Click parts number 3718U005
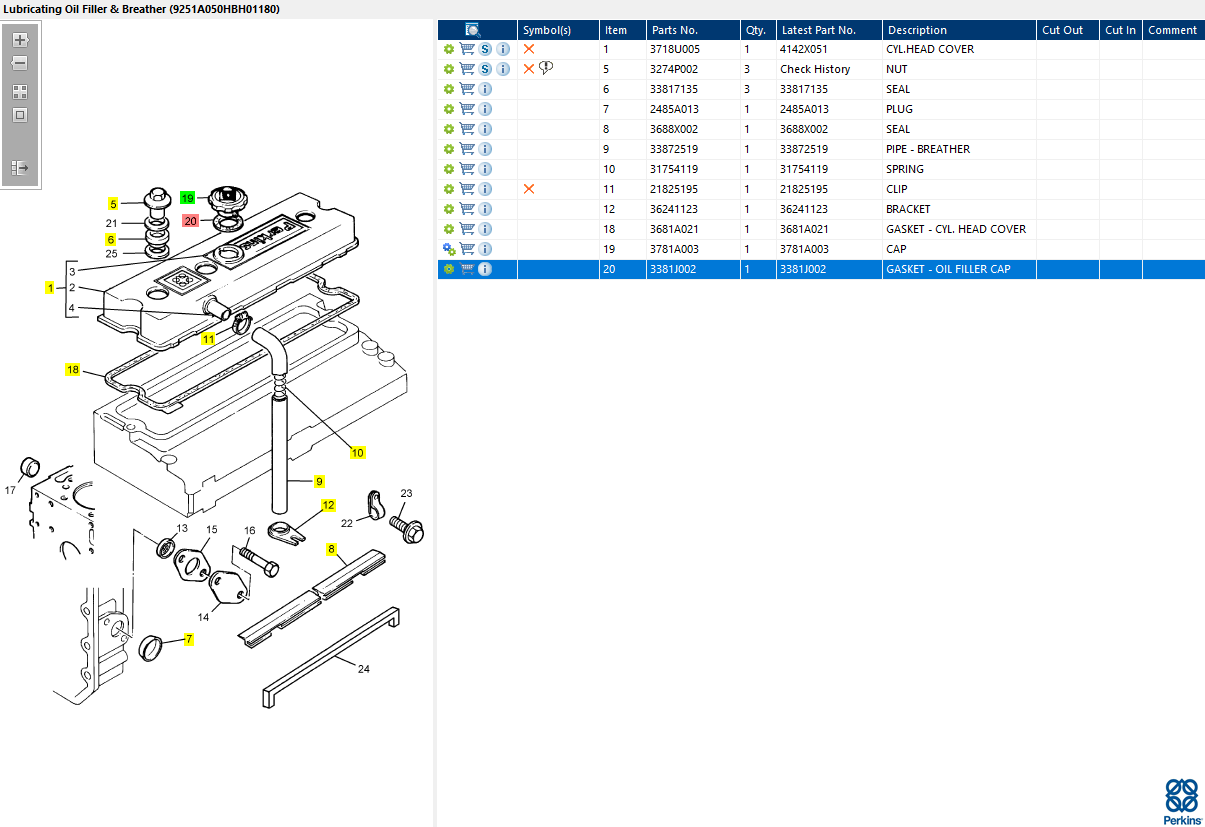This screenshot has width=1205, height=827. (675, 49)
